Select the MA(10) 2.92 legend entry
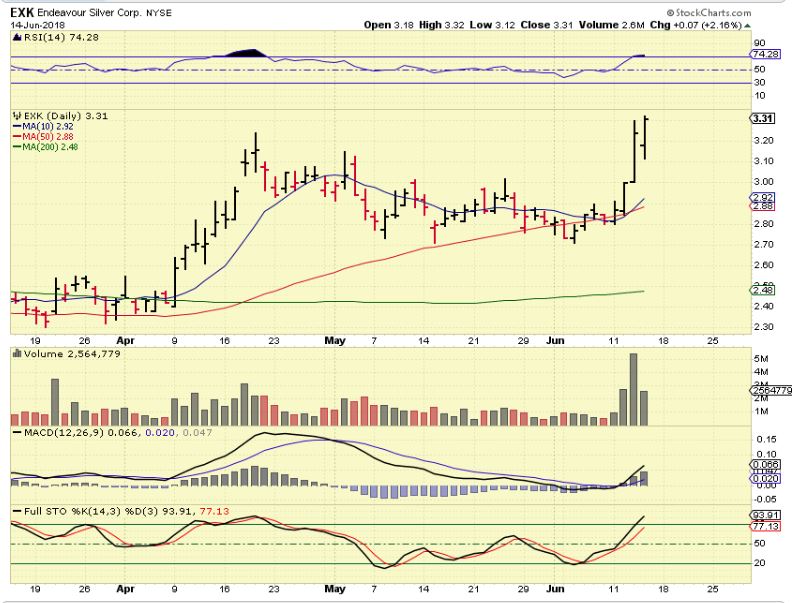Screen dimensions: 802x603 (x=48, y=126)
